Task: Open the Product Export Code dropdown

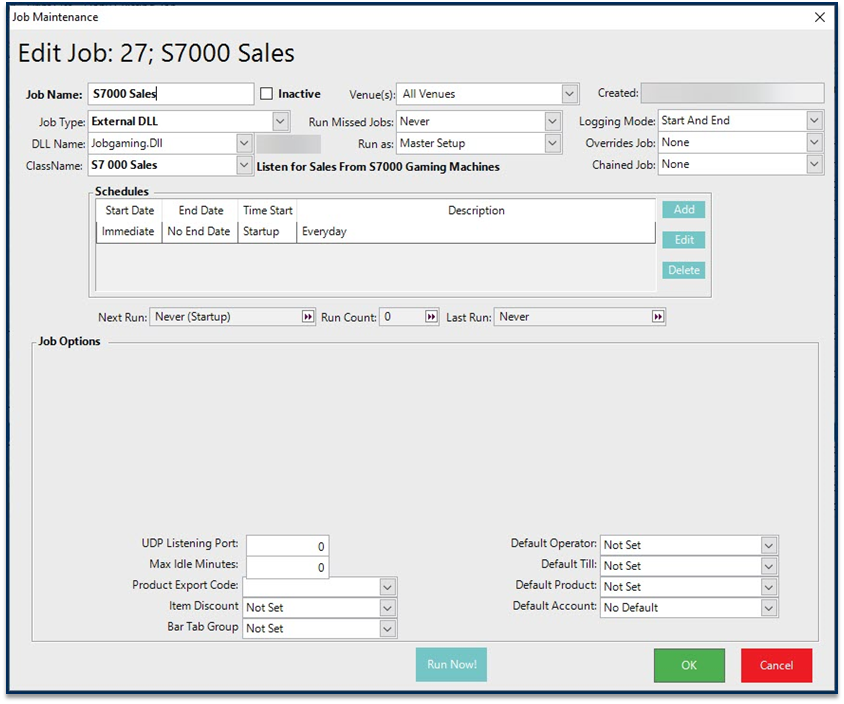Action: click(x=387, y=587)
